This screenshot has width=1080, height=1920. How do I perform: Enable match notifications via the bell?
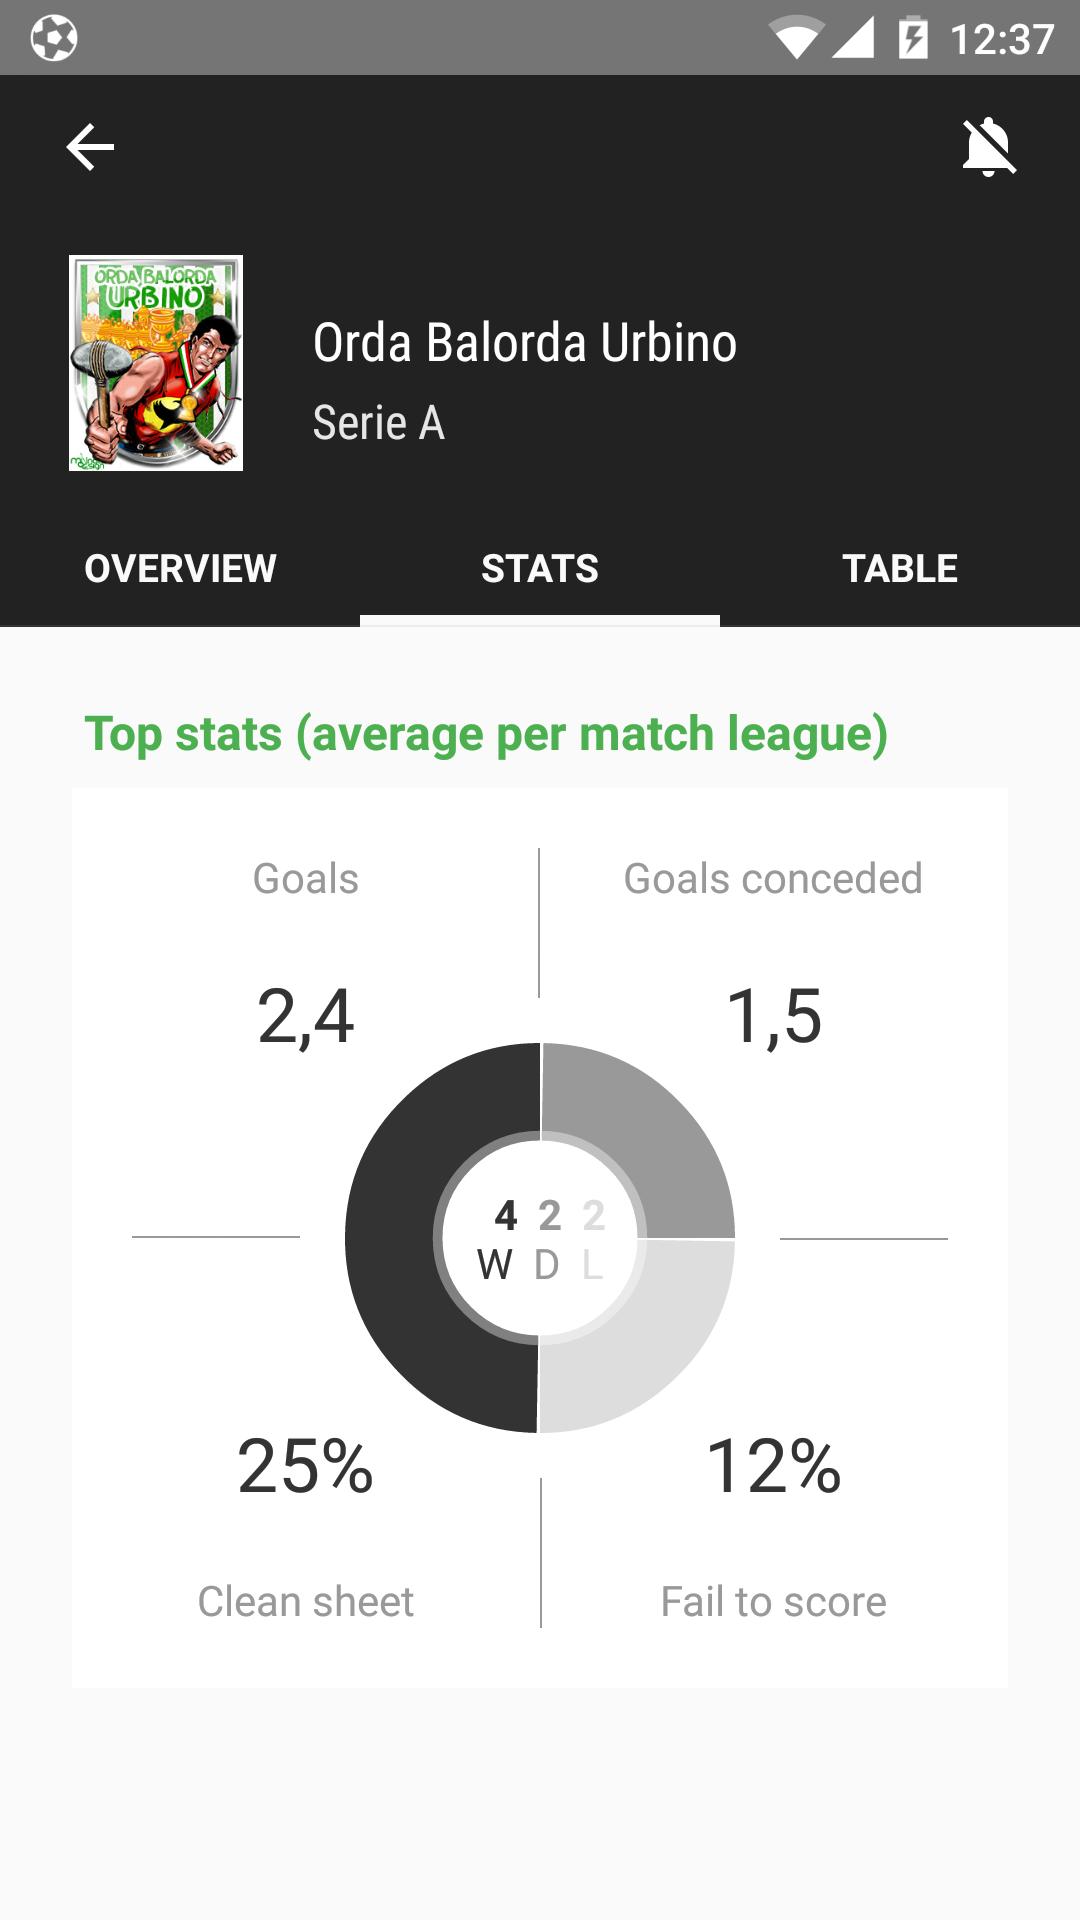click(x=989, y=146)
